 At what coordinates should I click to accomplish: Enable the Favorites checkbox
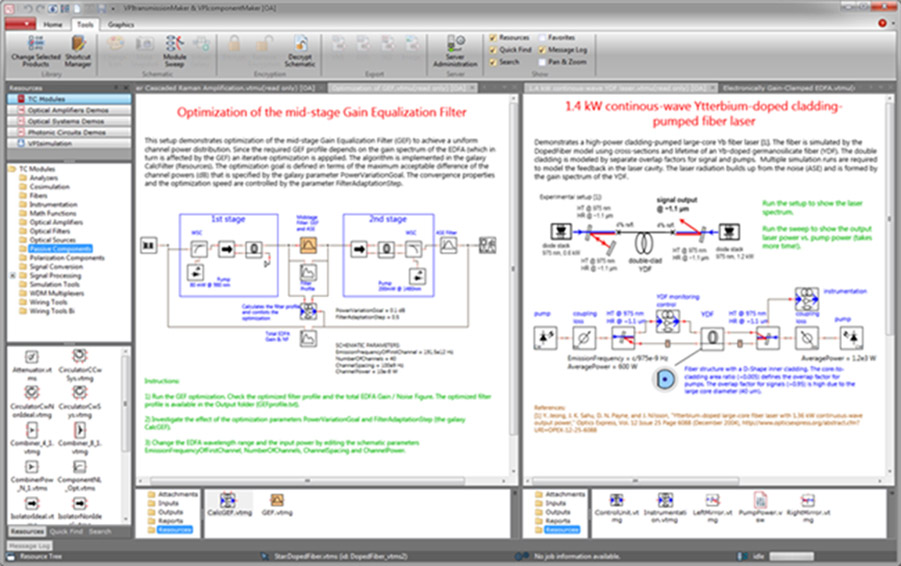542,37
